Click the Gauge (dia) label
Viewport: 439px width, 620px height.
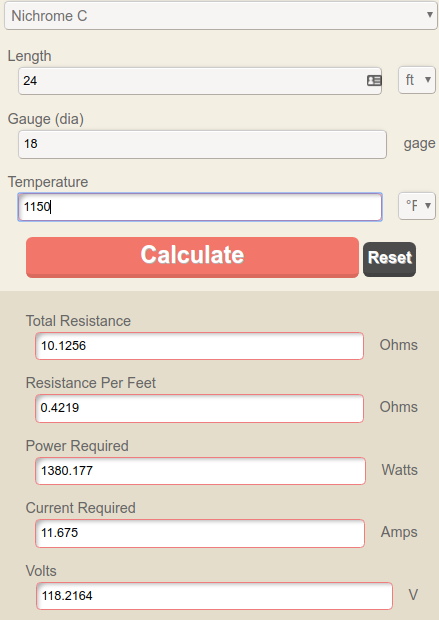click(46, 119)
